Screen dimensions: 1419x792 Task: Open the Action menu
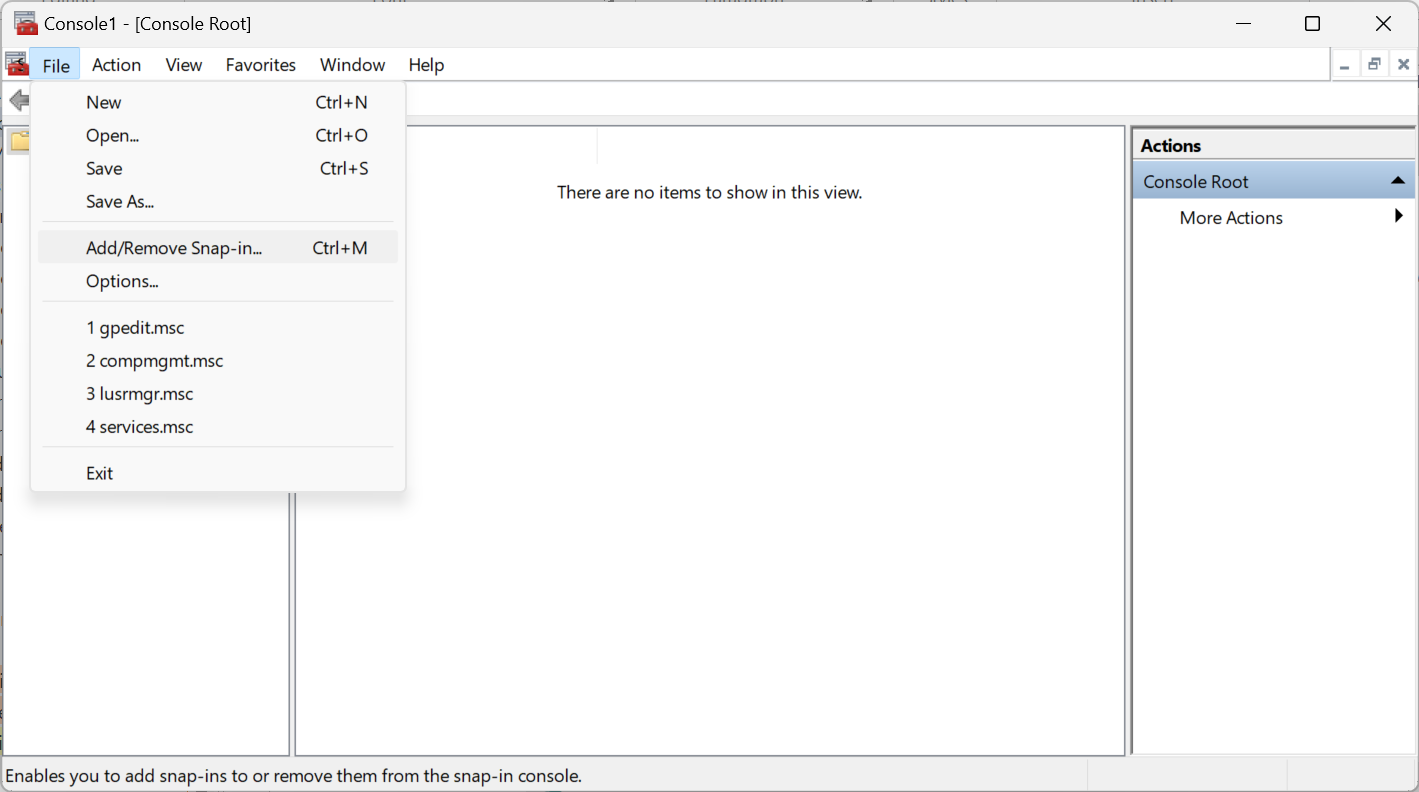pyautogui.click(x=116, y=65)
